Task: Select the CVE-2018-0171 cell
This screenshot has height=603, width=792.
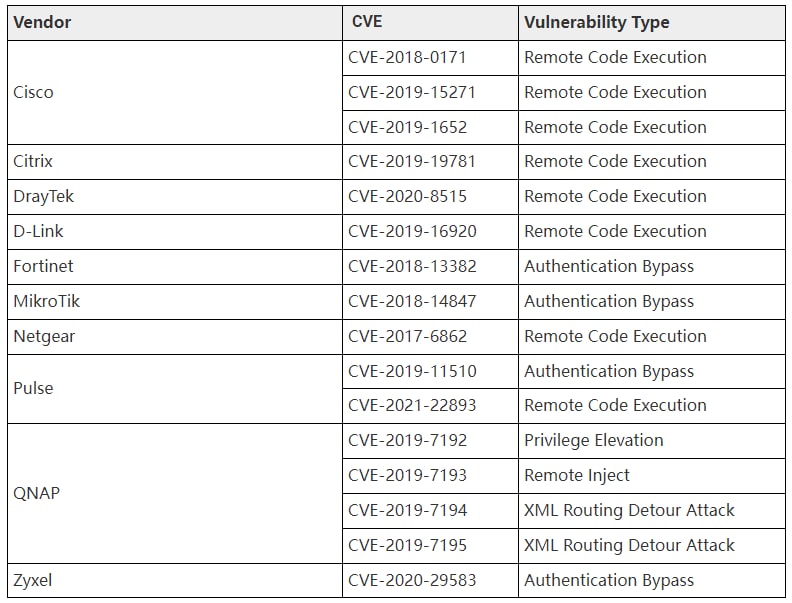Action: click(x=430, y=58)
